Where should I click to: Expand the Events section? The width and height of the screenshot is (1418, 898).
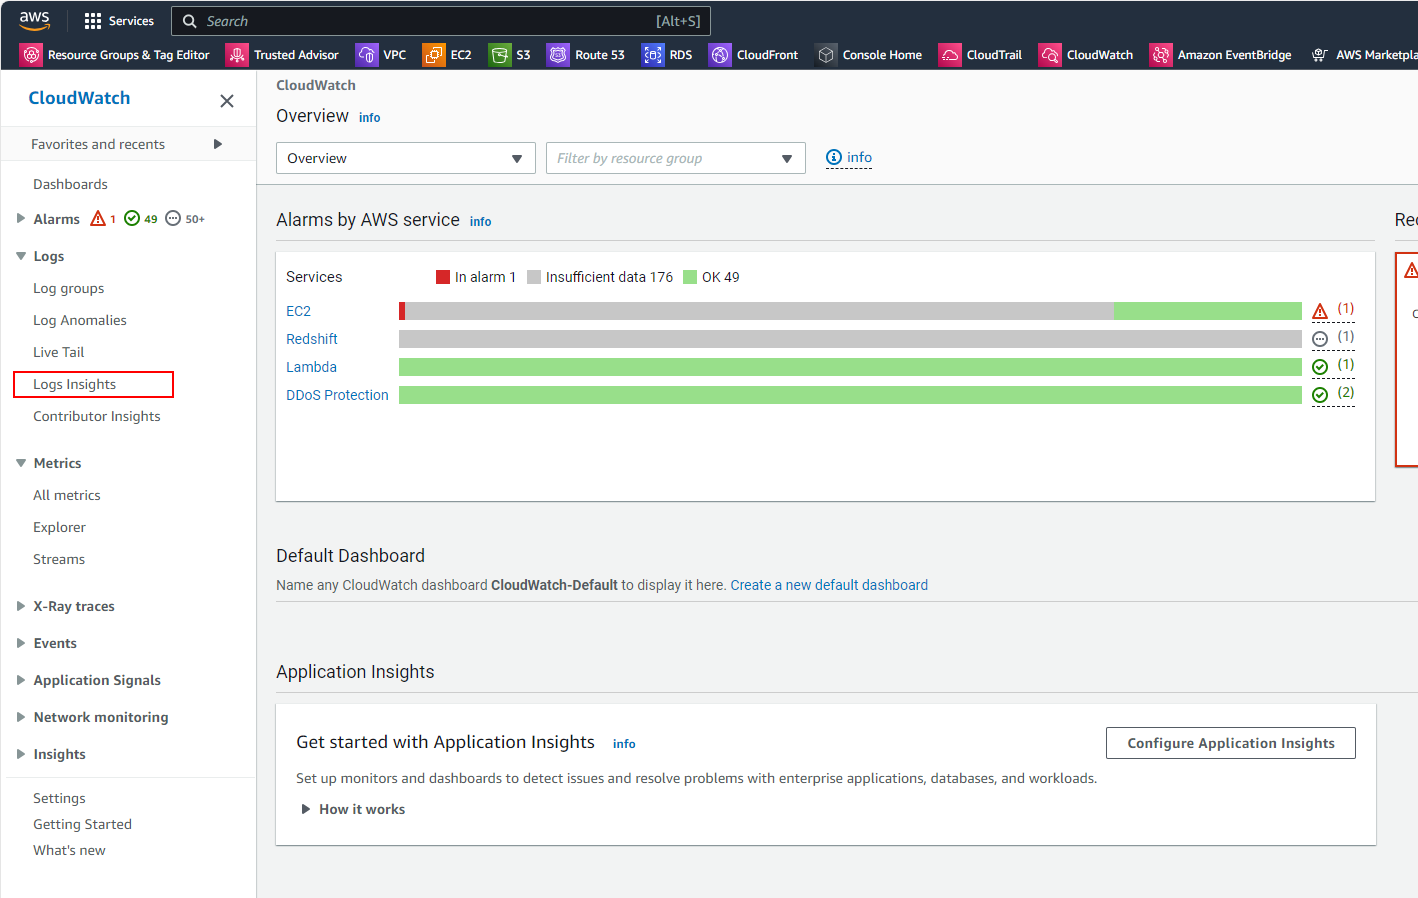pyautogui.click(x=21, y=643)
